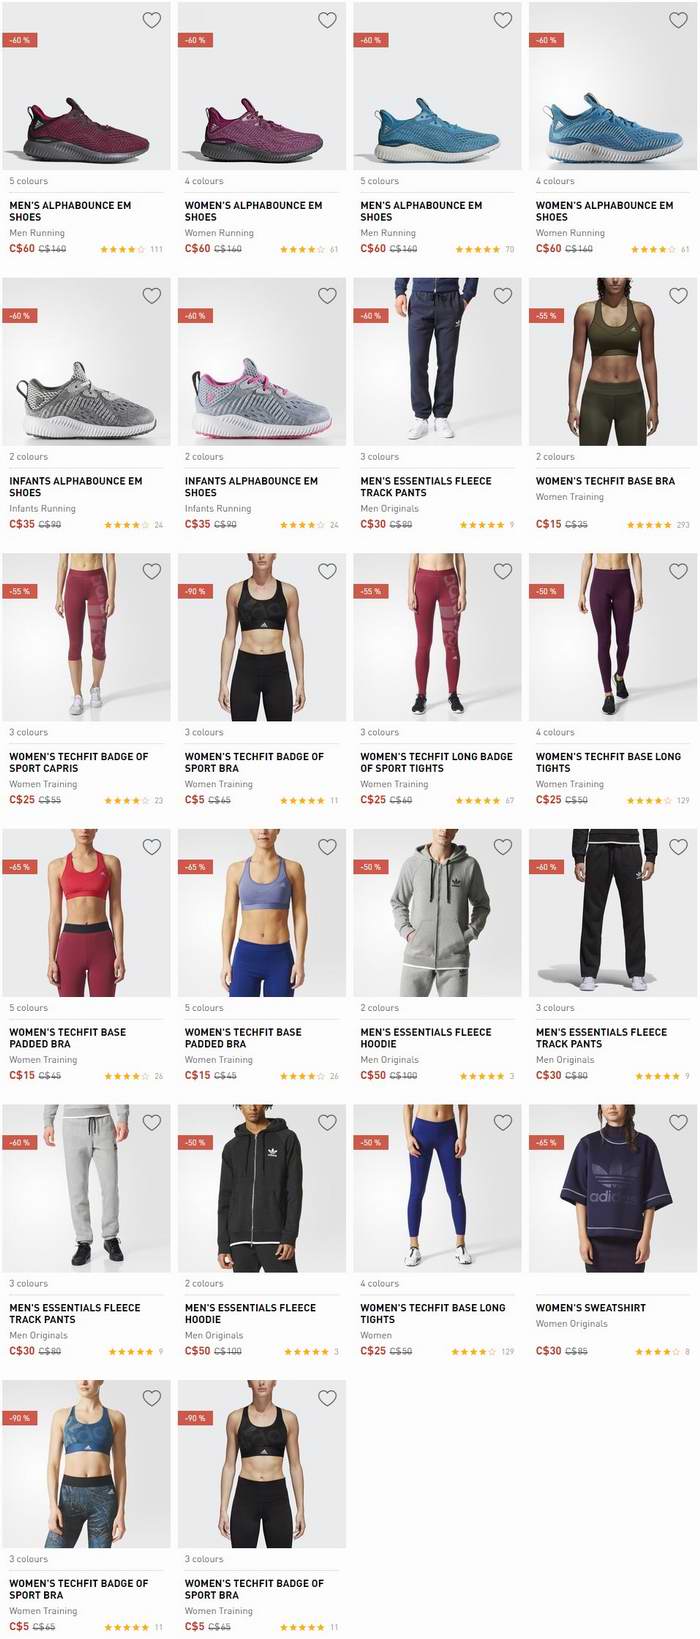700x1639 pixels.
Task: Open Men's Alphabounce EM Shoes blue thumbnail
Action: [x=437, y=86]
